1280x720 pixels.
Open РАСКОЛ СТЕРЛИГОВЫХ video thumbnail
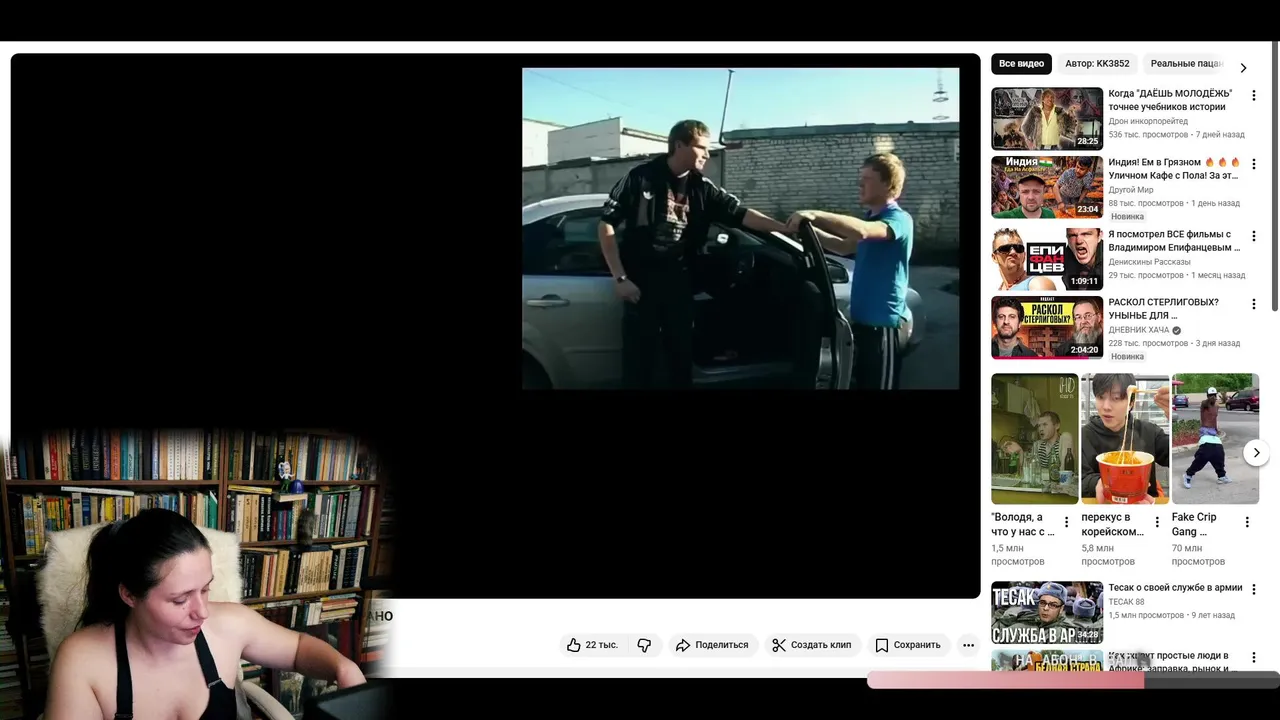tap(1047, 327)
